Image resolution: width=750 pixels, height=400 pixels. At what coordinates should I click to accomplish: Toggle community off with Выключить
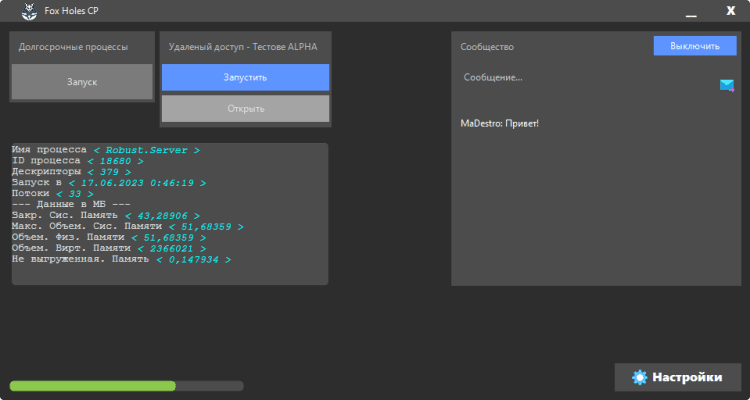coord(694,46)
